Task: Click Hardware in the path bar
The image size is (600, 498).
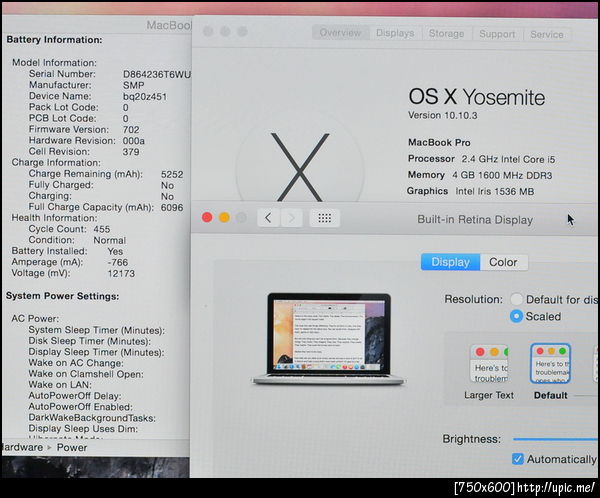Action: tap(21, 447)
